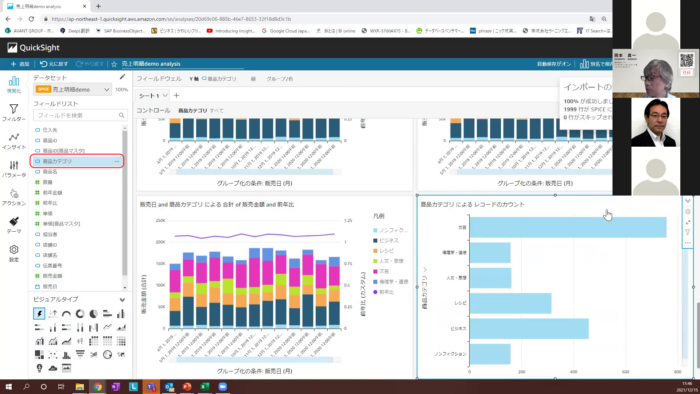Select the AutoGraph lightning visual type
The height and width of the screenshot is (394, 700).
39,314
